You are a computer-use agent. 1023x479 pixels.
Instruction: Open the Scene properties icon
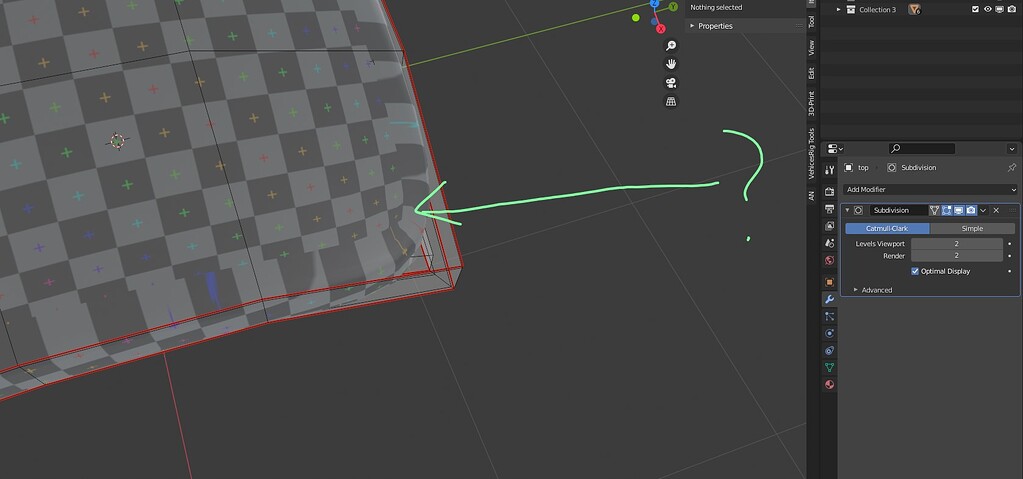pos(829,243)
